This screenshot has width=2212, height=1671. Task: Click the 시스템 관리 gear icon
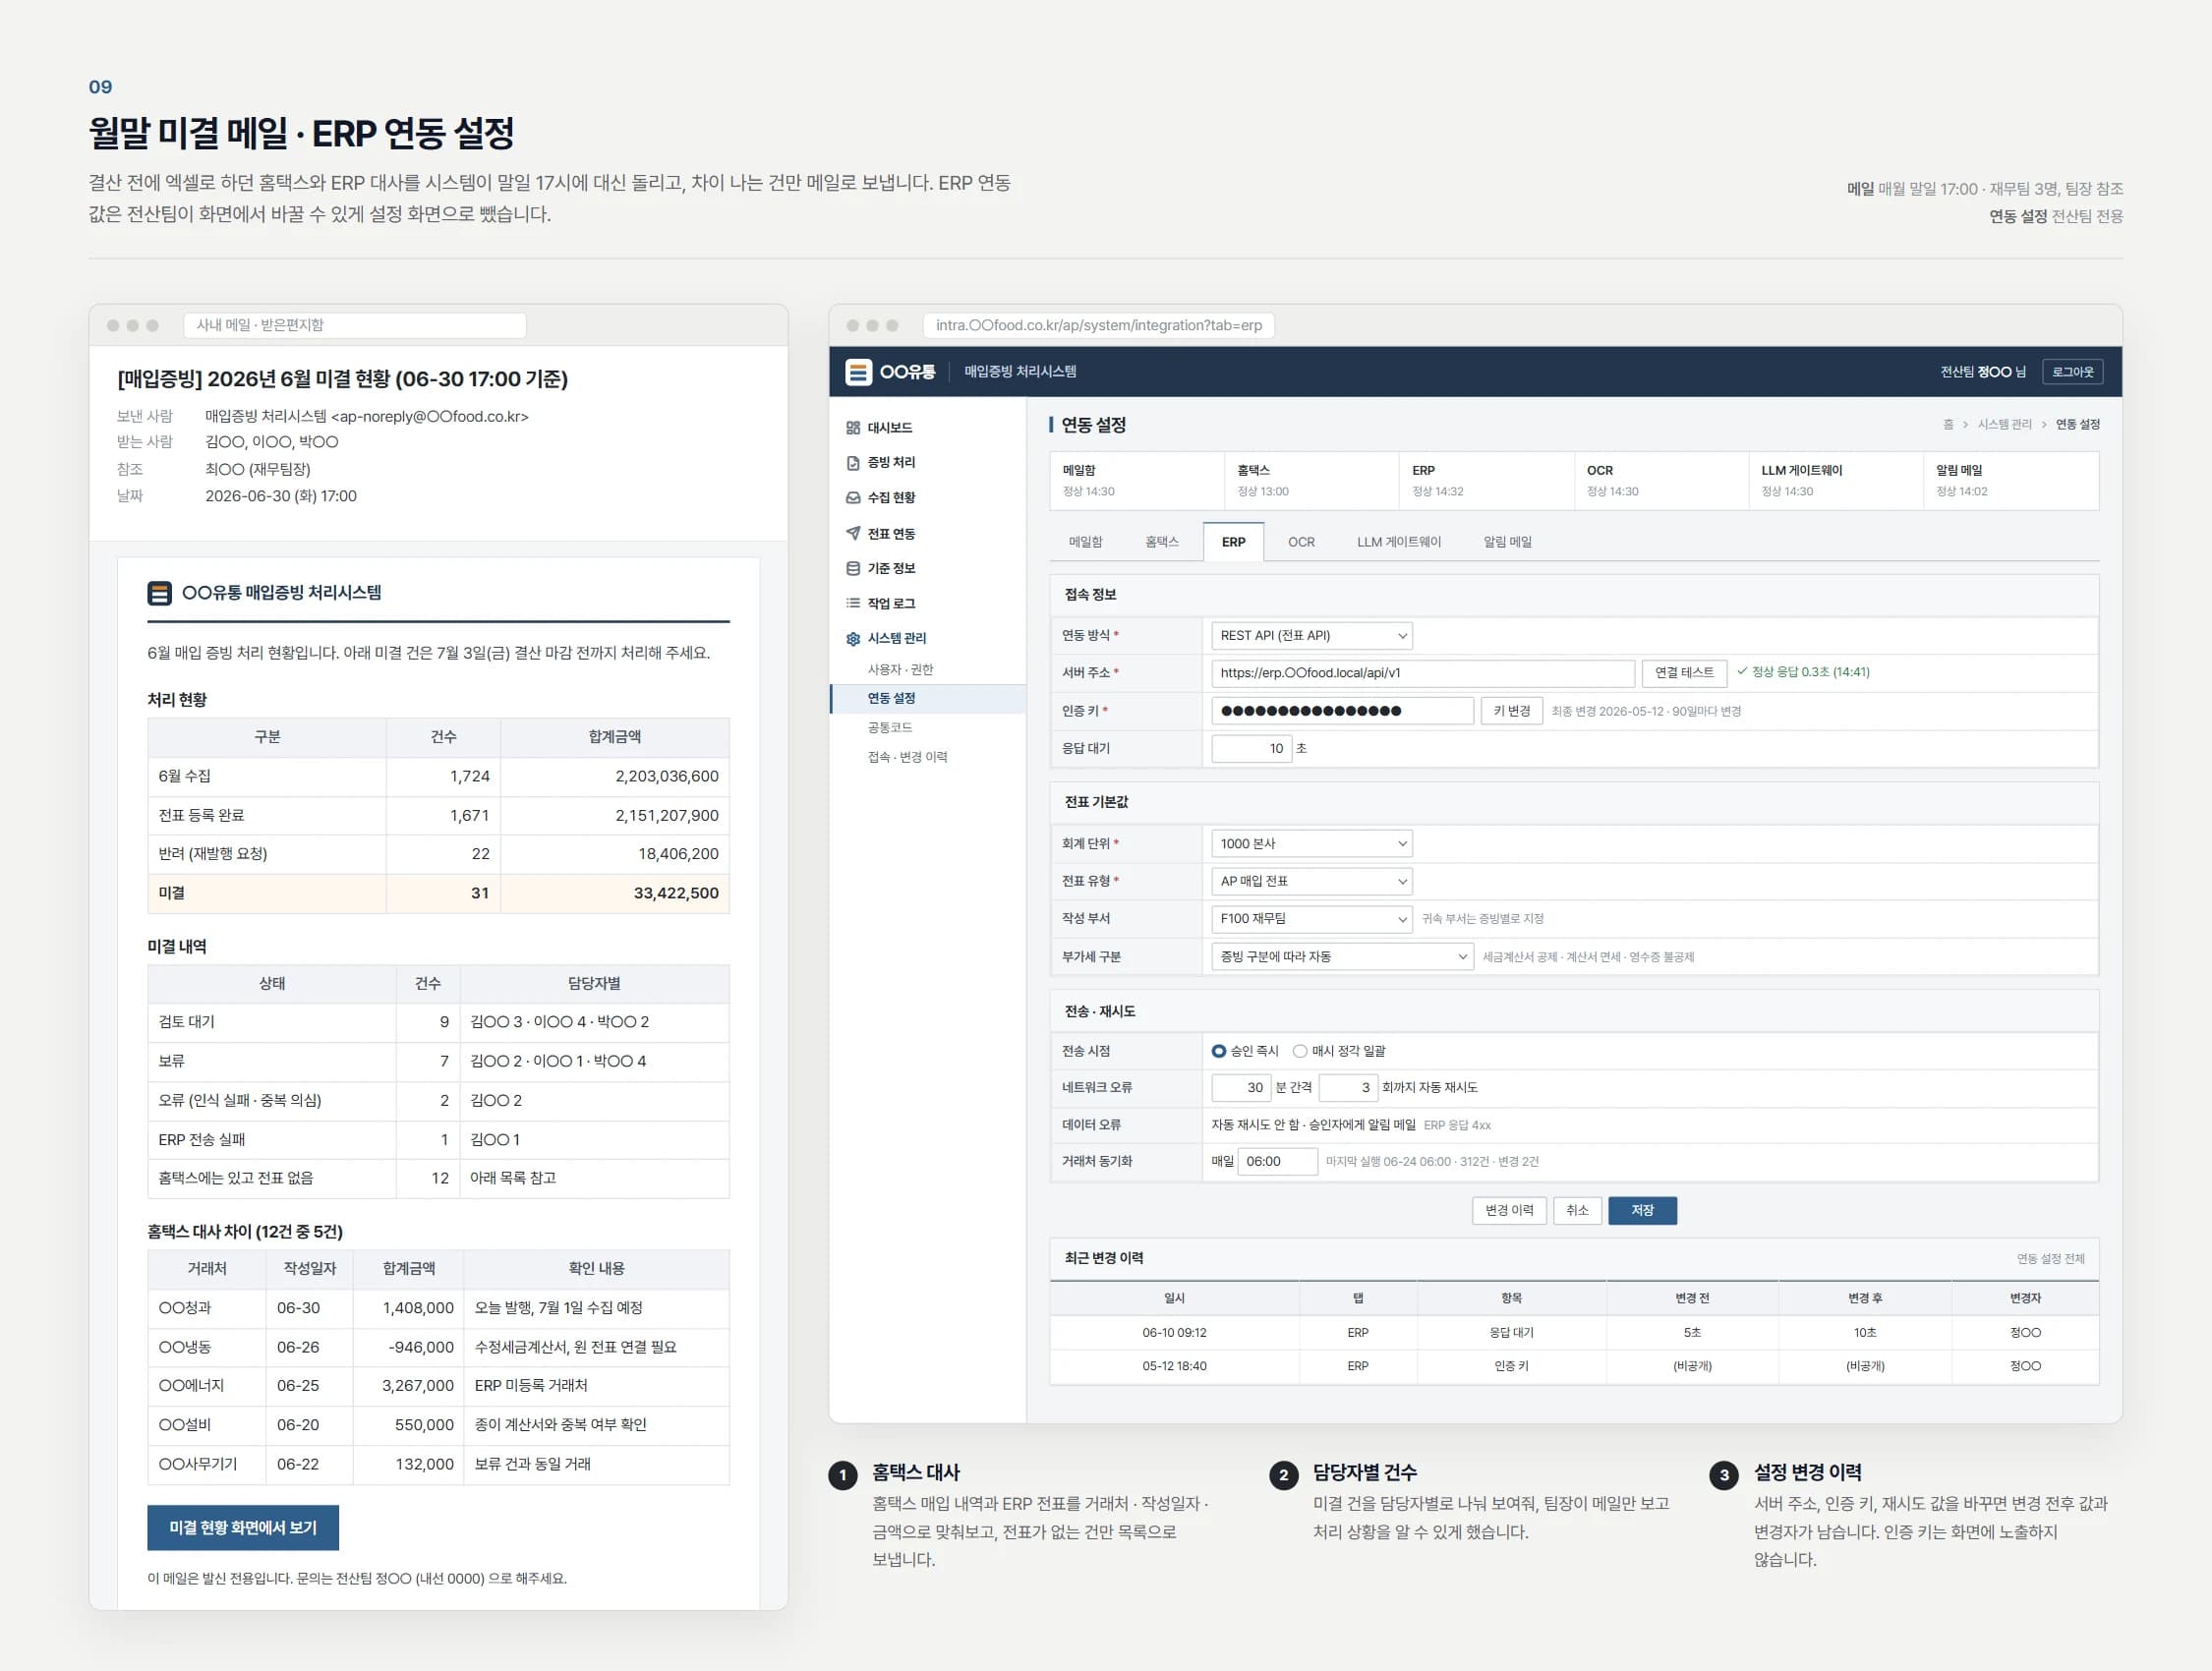[853, 638]
